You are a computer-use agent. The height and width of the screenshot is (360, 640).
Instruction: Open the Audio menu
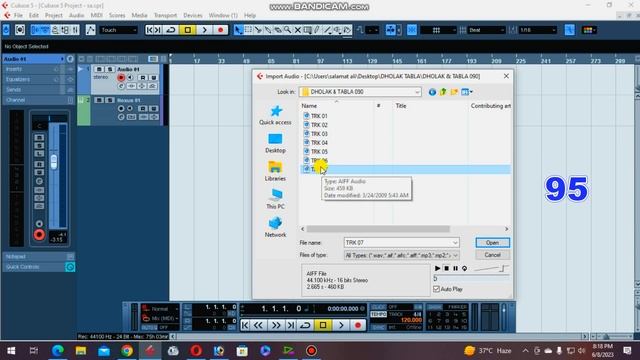click(76, 16)
